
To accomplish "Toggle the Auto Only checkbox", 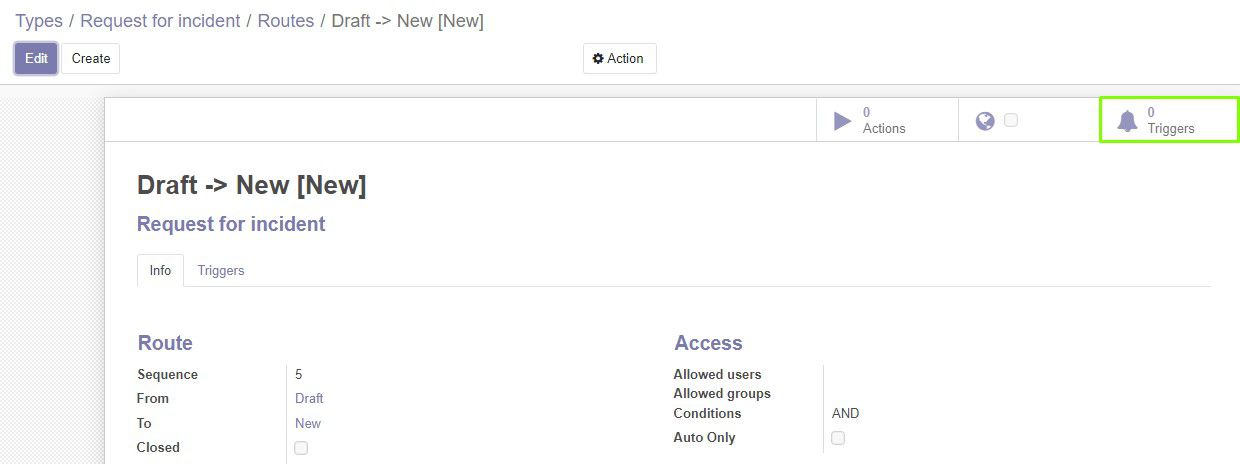I will [x=838, y=438].
